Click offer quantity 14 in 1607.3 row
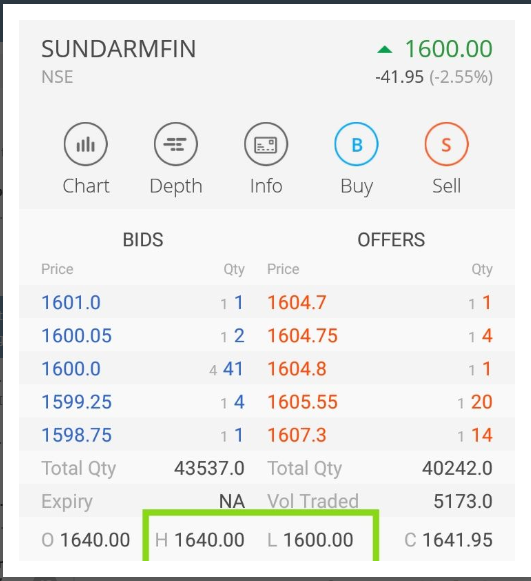This screenshot has height=581, width=531. click(482, 435)
